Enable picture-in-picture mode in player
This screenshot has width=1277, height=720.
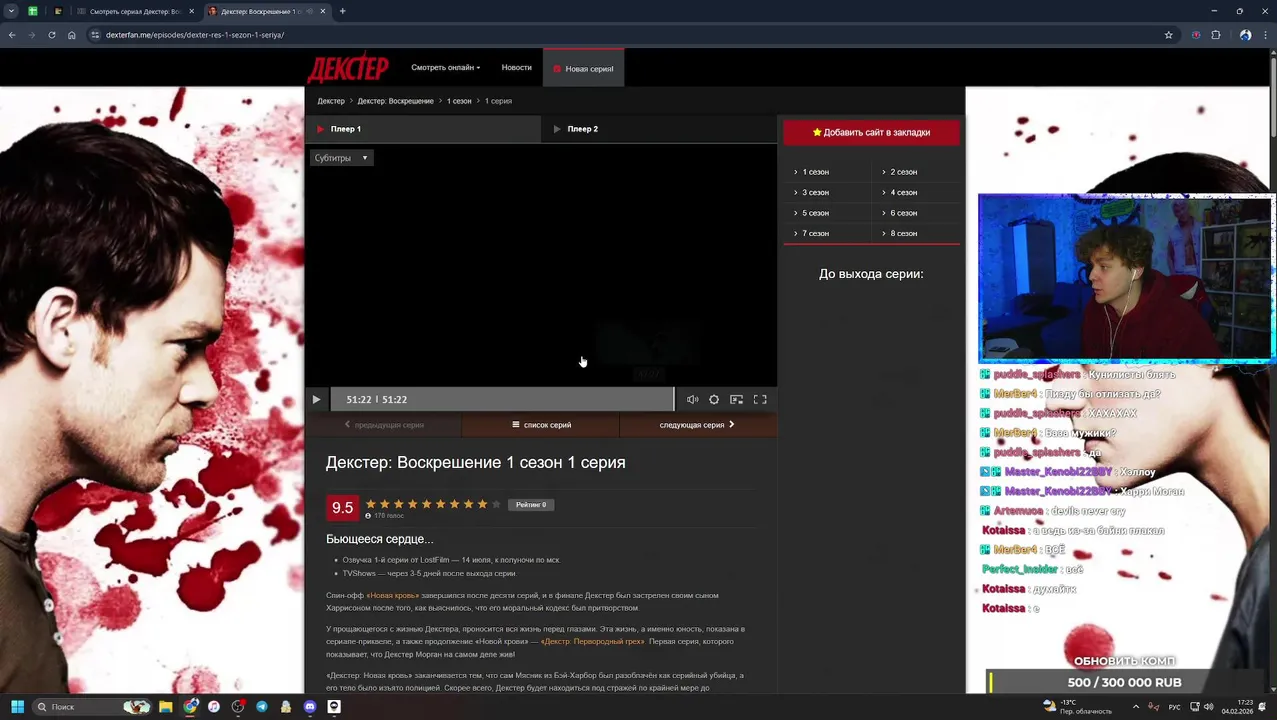pos(737,399)
